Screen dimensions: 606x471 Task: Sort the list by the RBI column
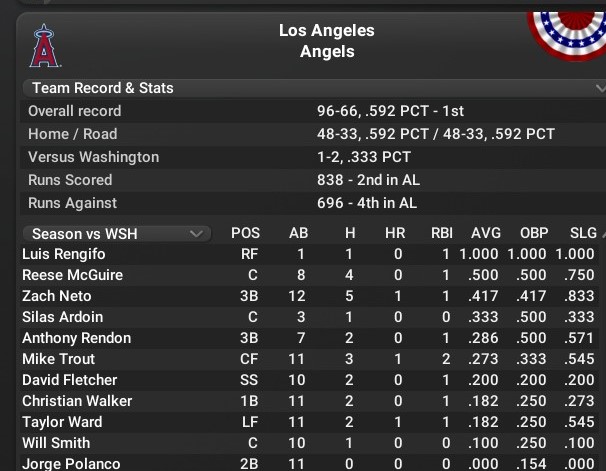click(442, 233)
